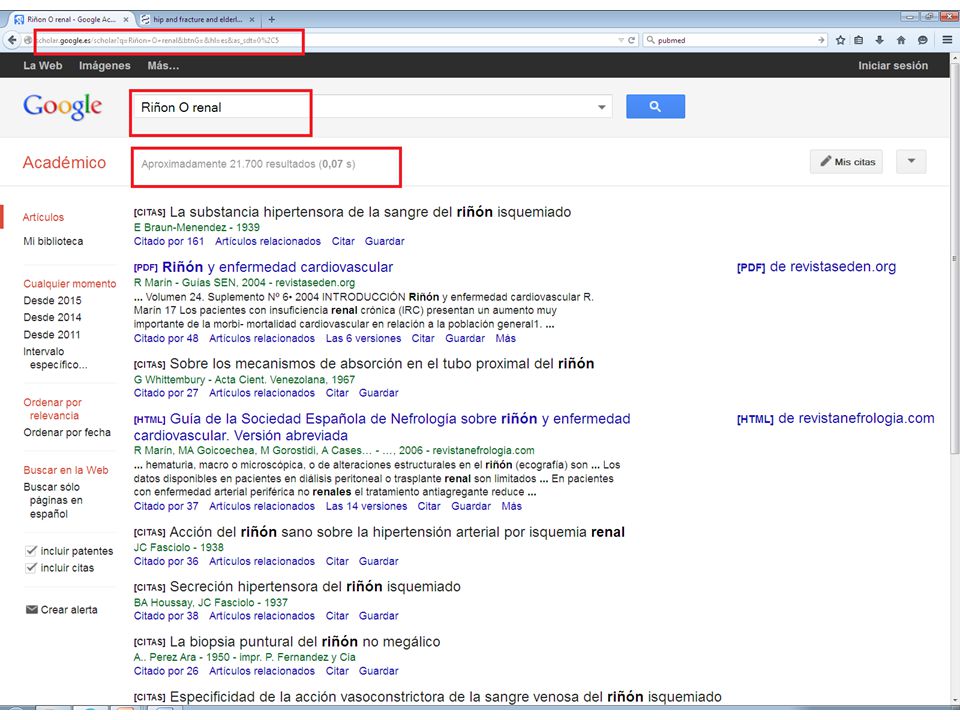Image resolution: width=960 pixels, height=720 pixels.
Task: Open Riñón y enfermedad cardiovascular result
Action: [277, 267]
